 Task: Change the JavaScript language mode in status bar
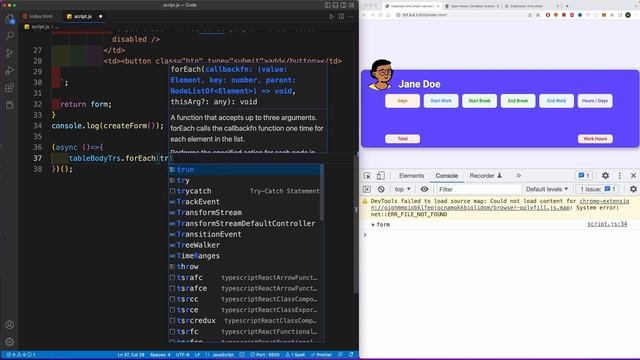pyautogui.click(x=223, y=355)
